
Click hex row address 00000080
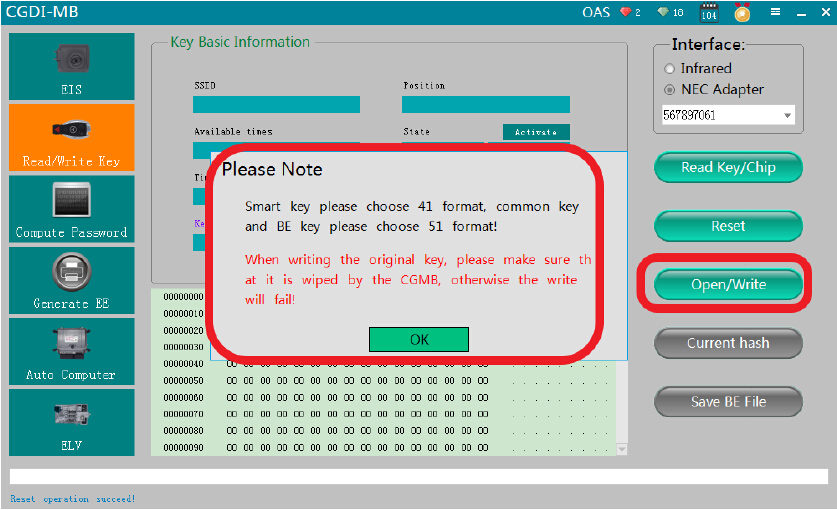tap(184, 430)
